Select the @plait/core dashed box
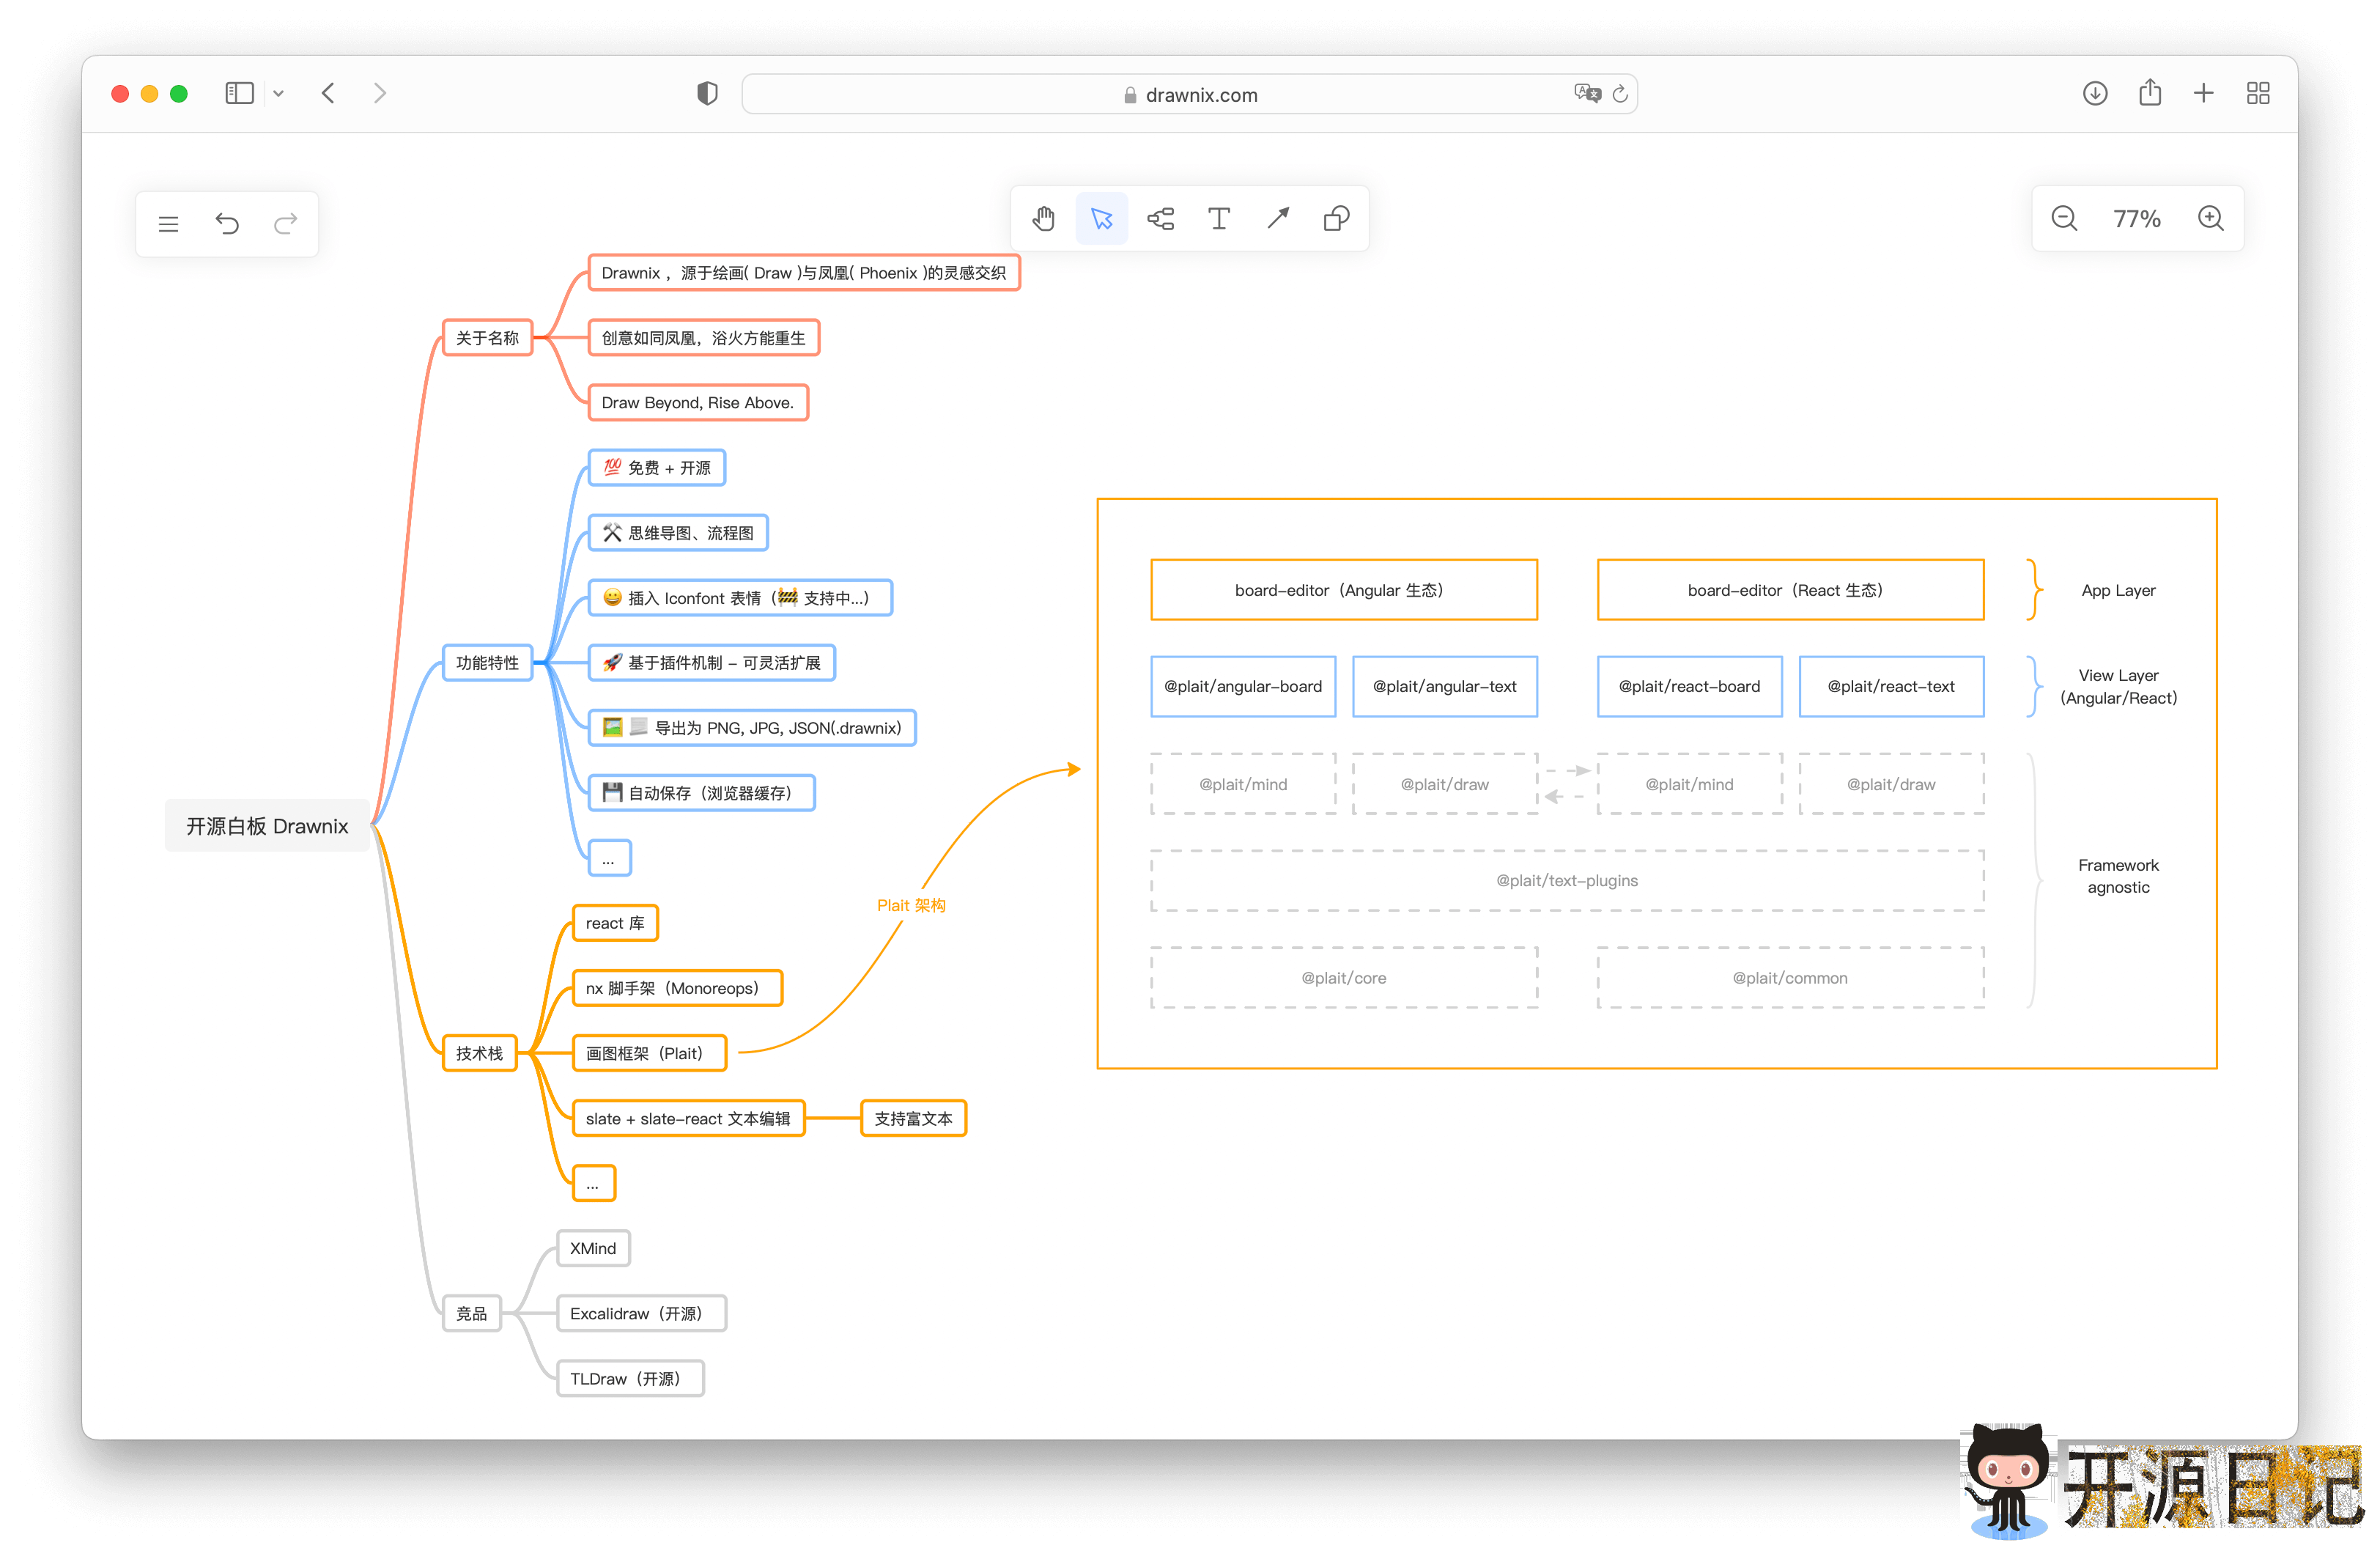 pos(1343,978)
